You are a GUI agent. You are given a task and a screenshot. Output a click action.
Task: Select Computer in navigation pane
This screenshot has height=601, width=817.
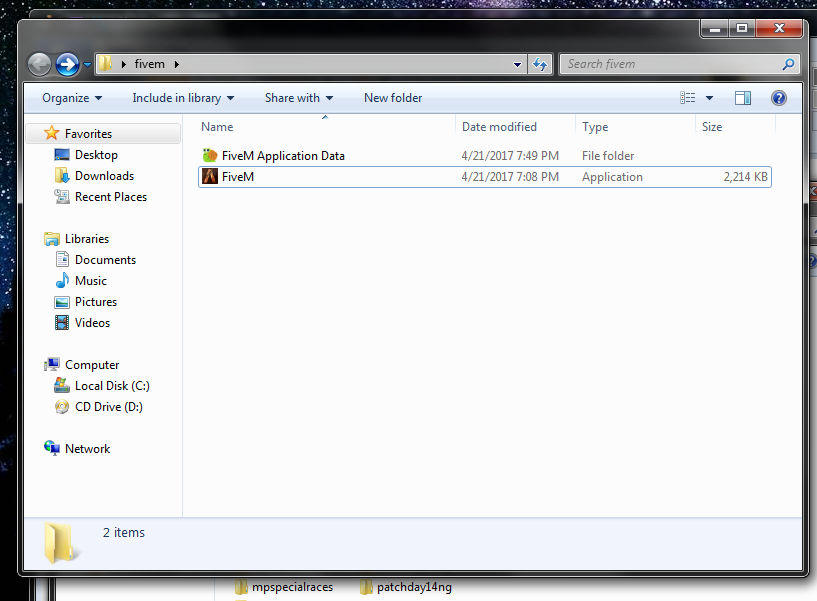click(92, 365)
